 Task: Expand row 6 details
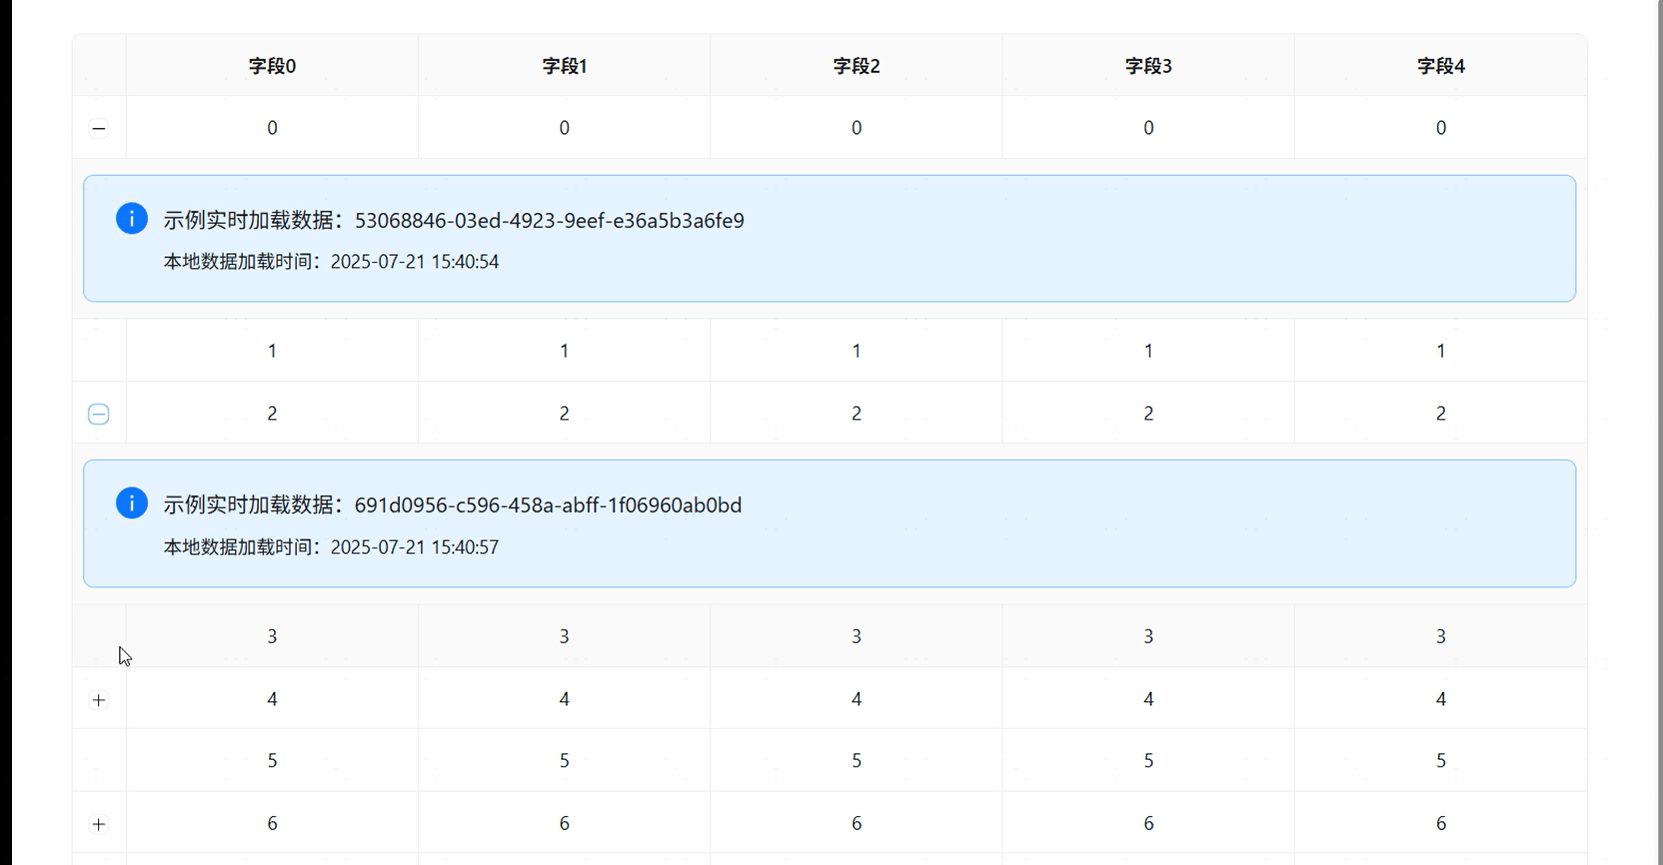coord(99,824)
